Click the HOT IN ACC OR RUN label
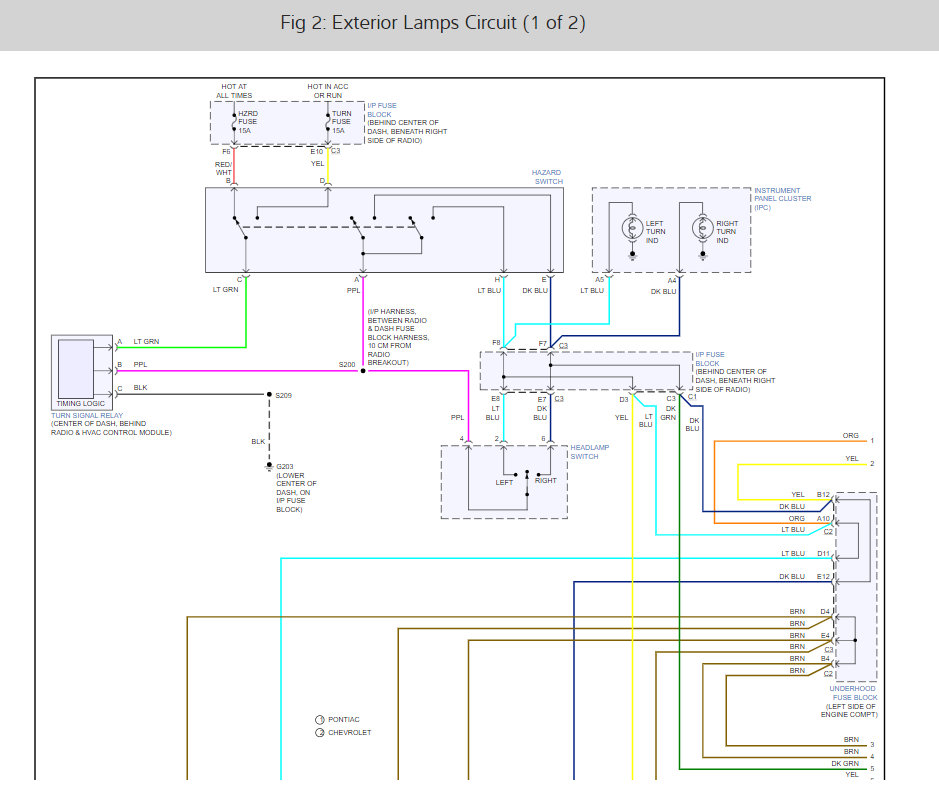The height and width of the screenshot is (807, 939). 328,91
